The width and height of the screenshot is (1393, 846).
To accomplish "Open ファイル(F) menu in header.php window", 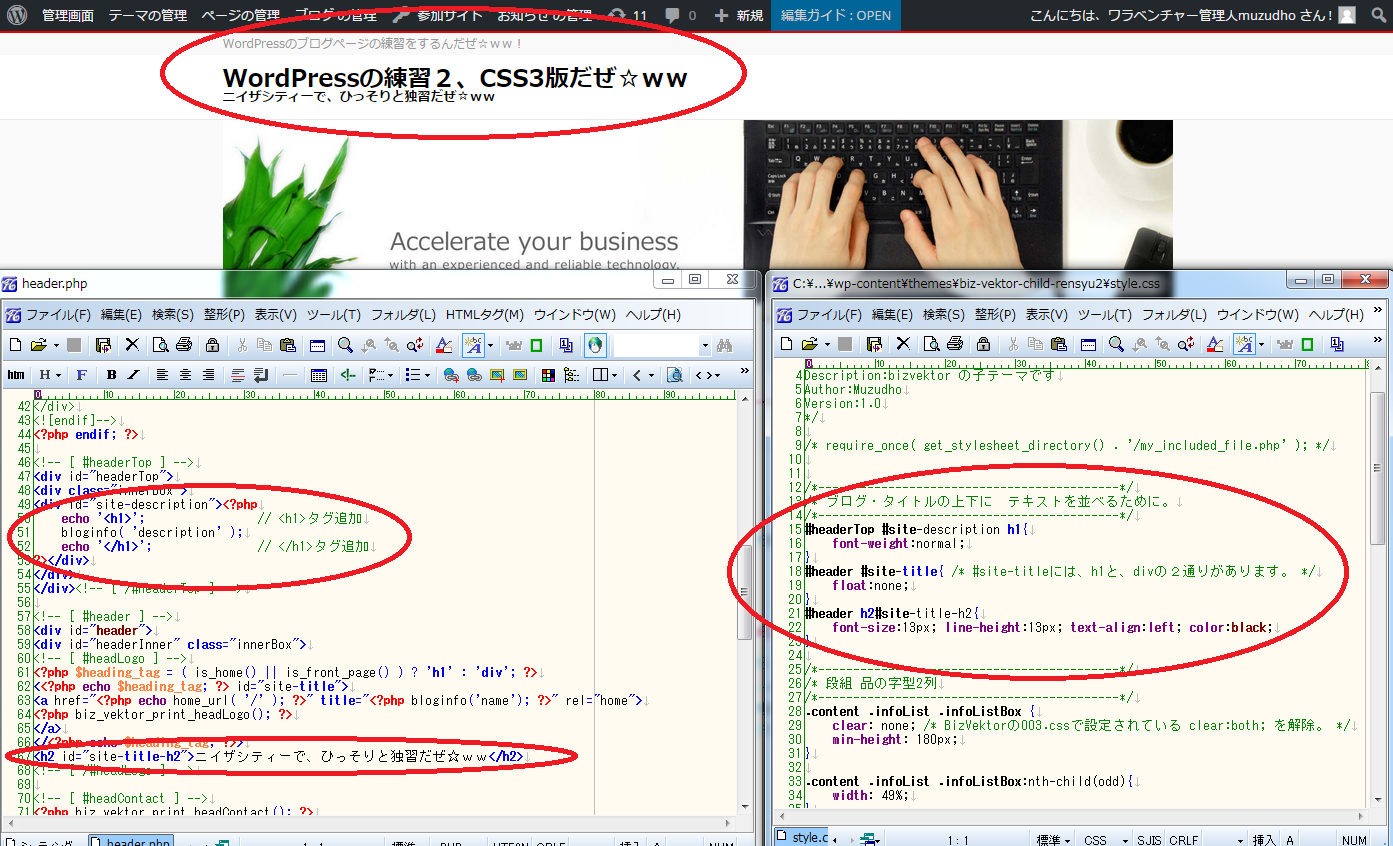I will (x=58, y=315).
